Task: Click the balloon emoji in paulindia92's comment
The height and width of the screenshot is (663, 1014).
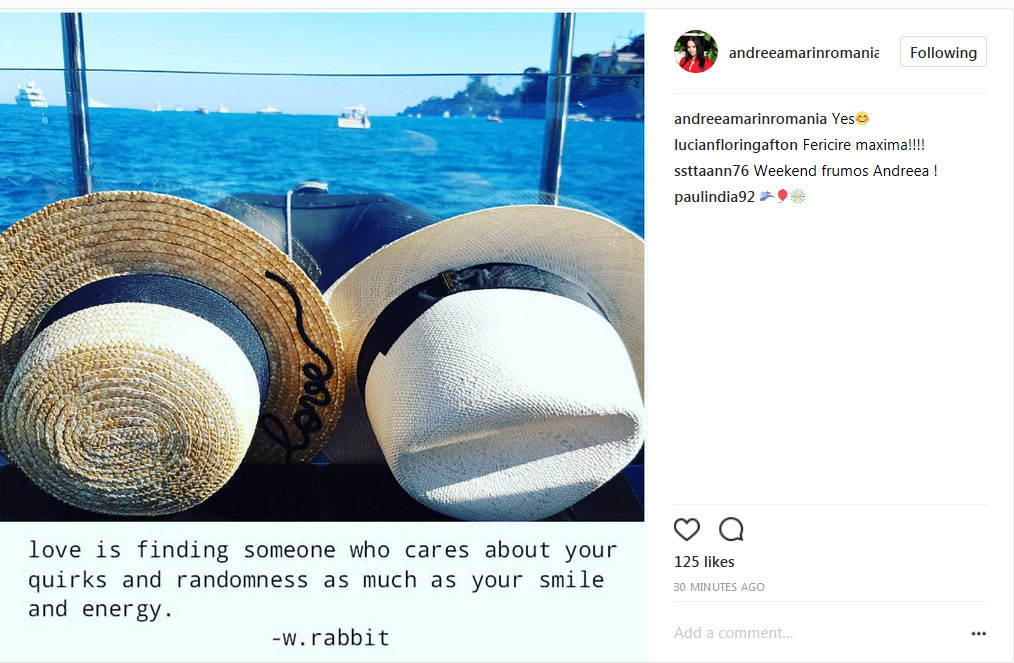Action: [782, 196]
